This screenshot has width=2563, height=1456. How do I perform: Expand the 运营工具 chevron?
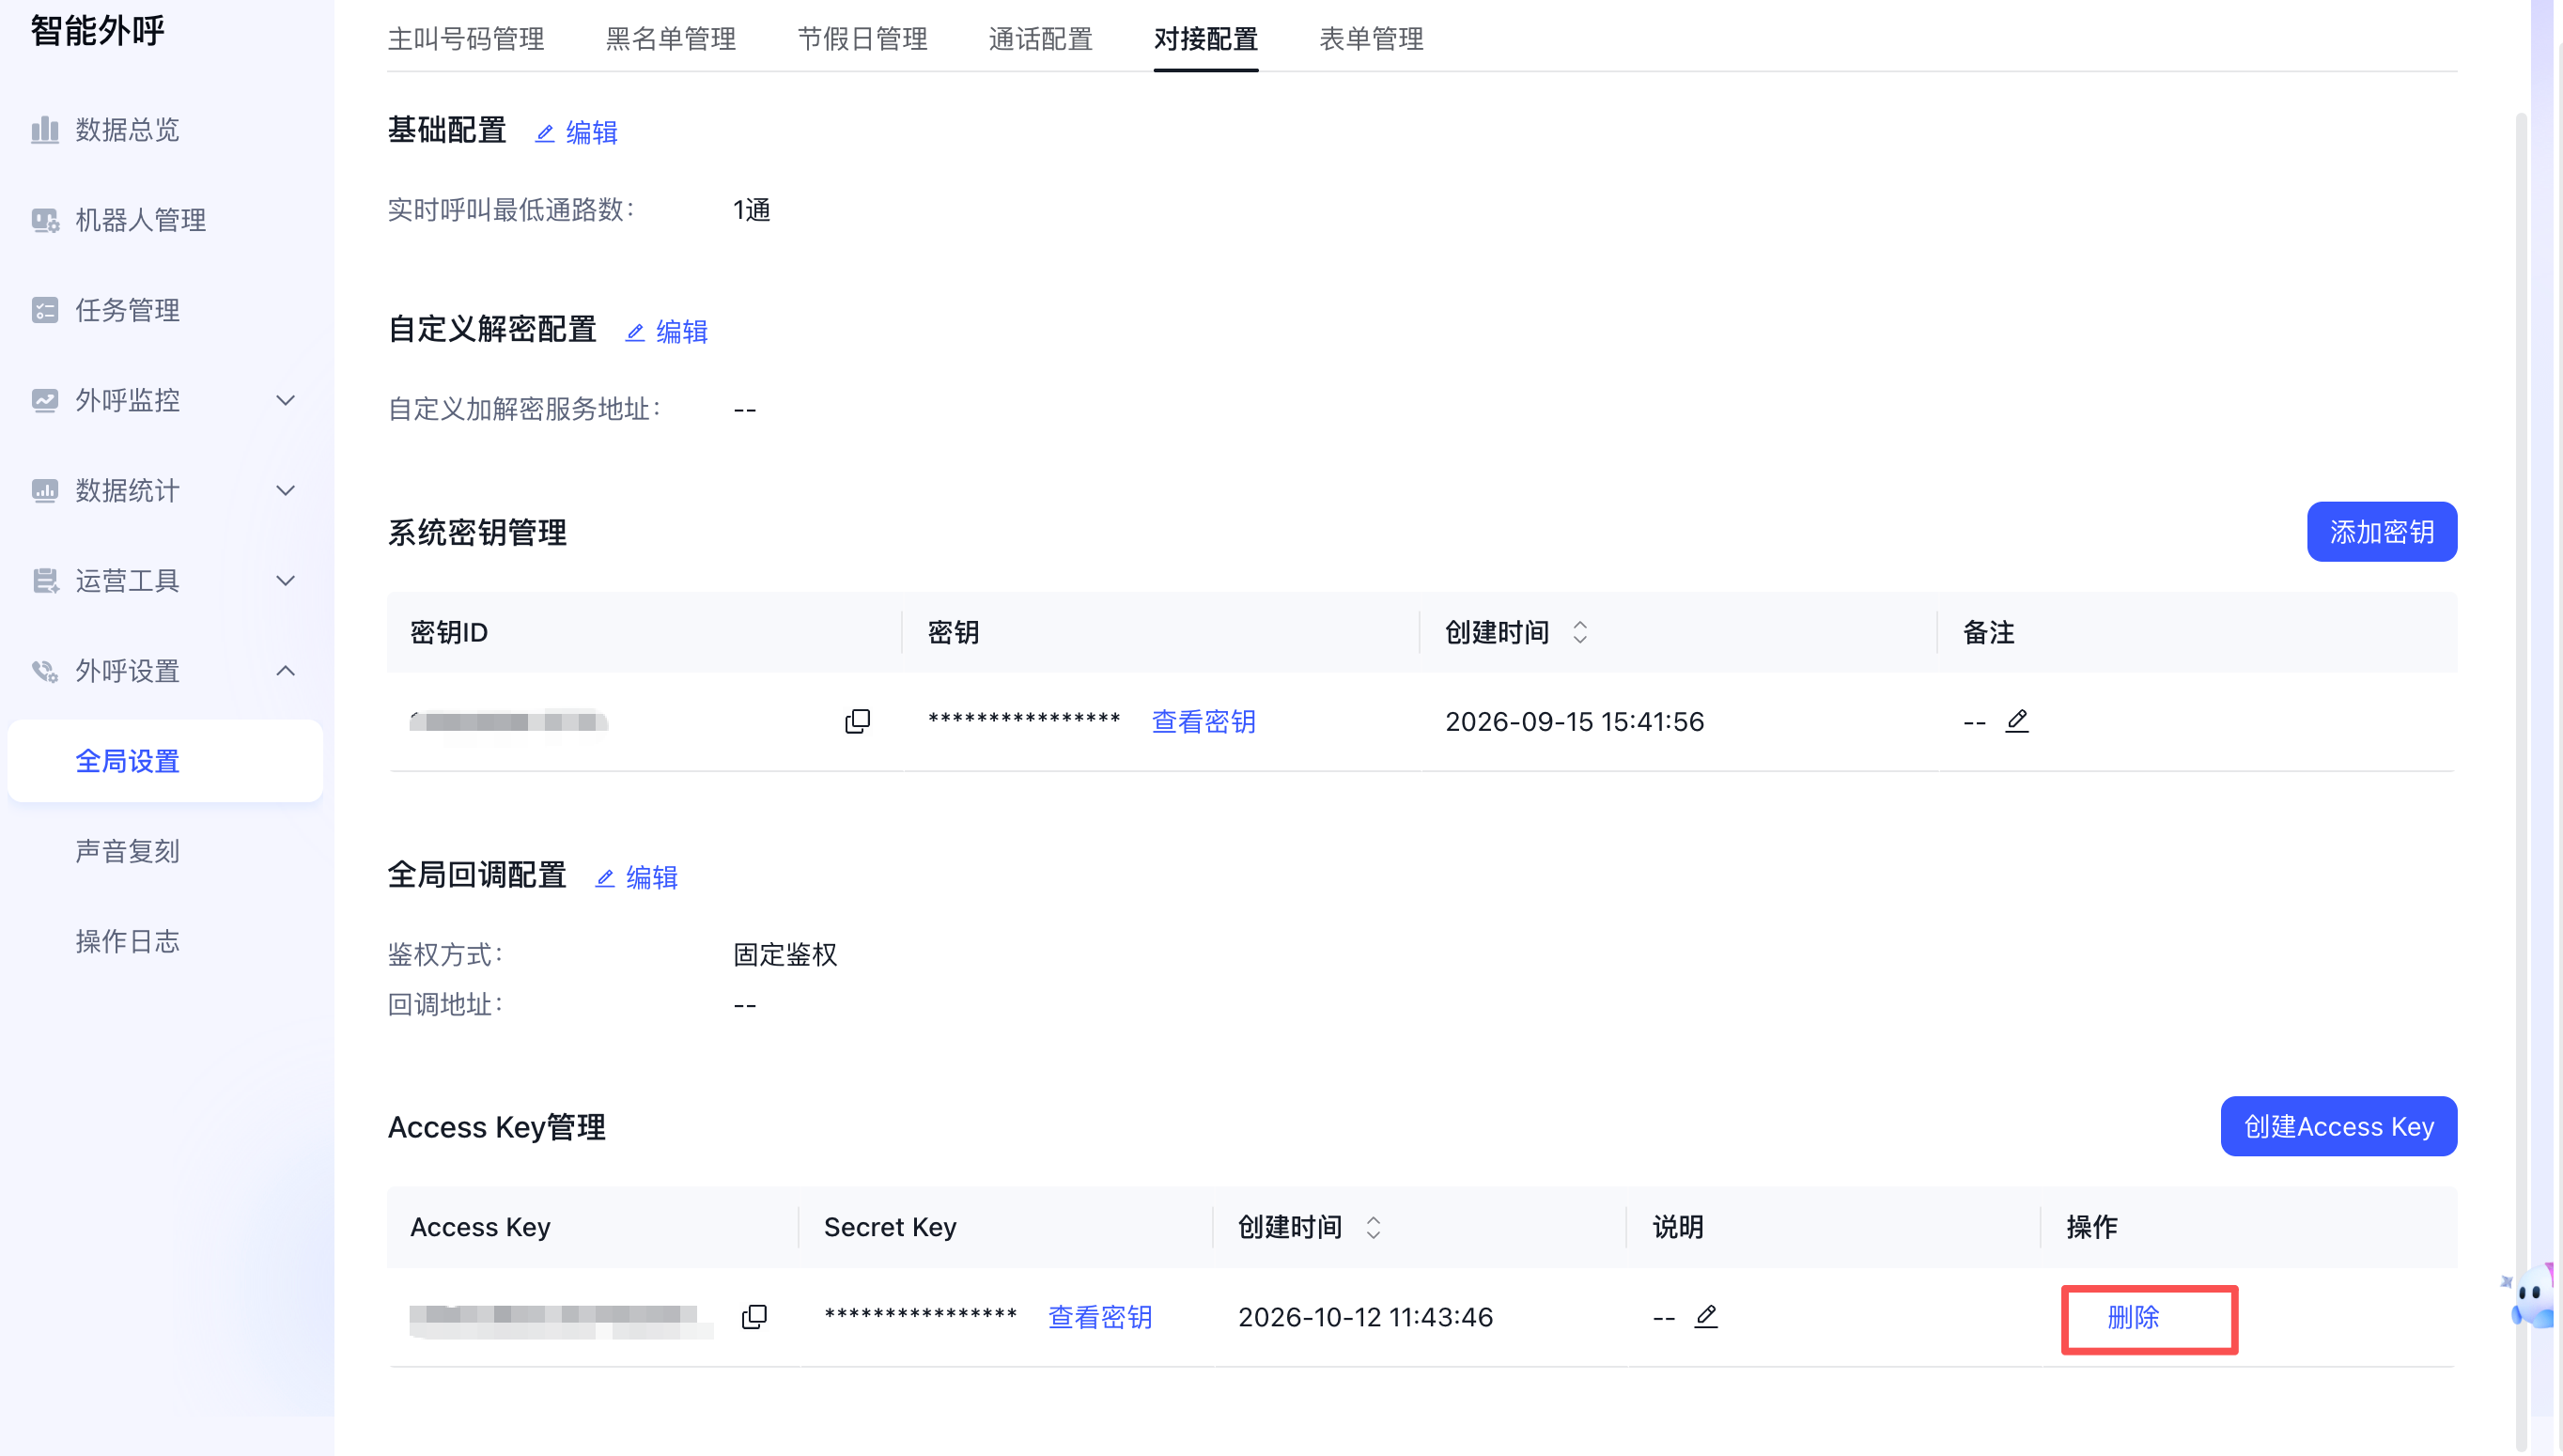tap(285, 581)
